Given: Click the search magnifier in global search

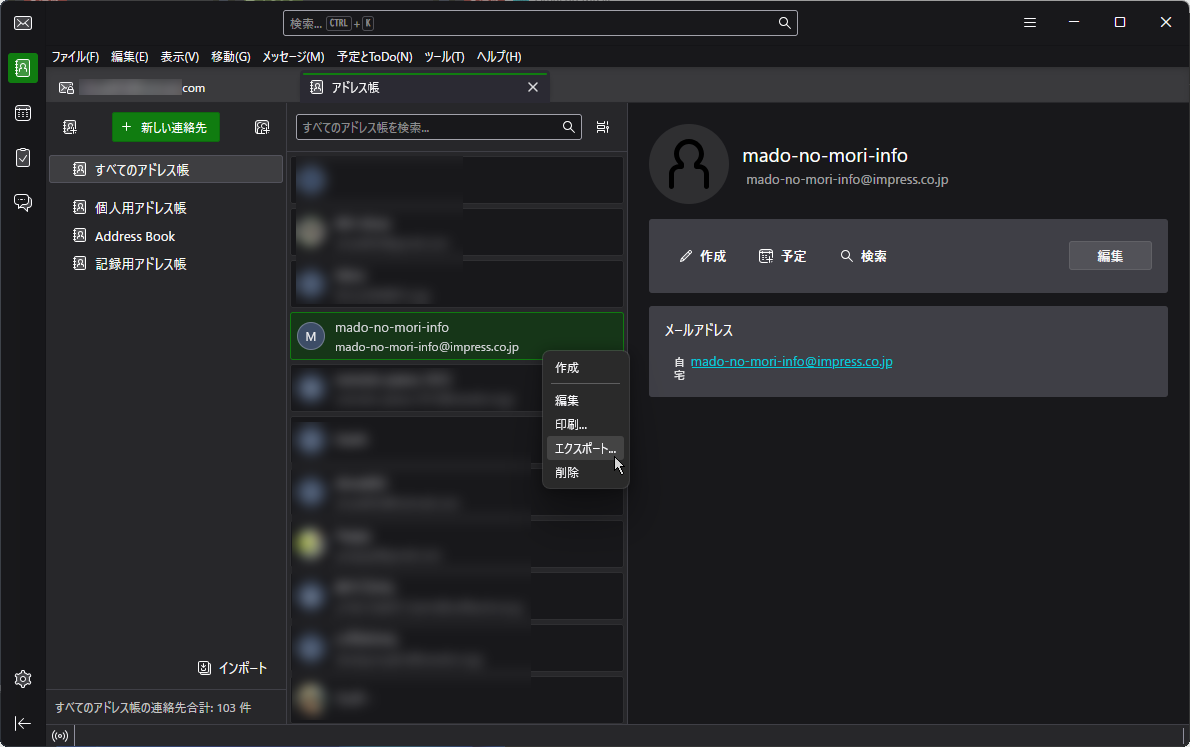Looking at the screenshot, I should [x=784, y=23].
